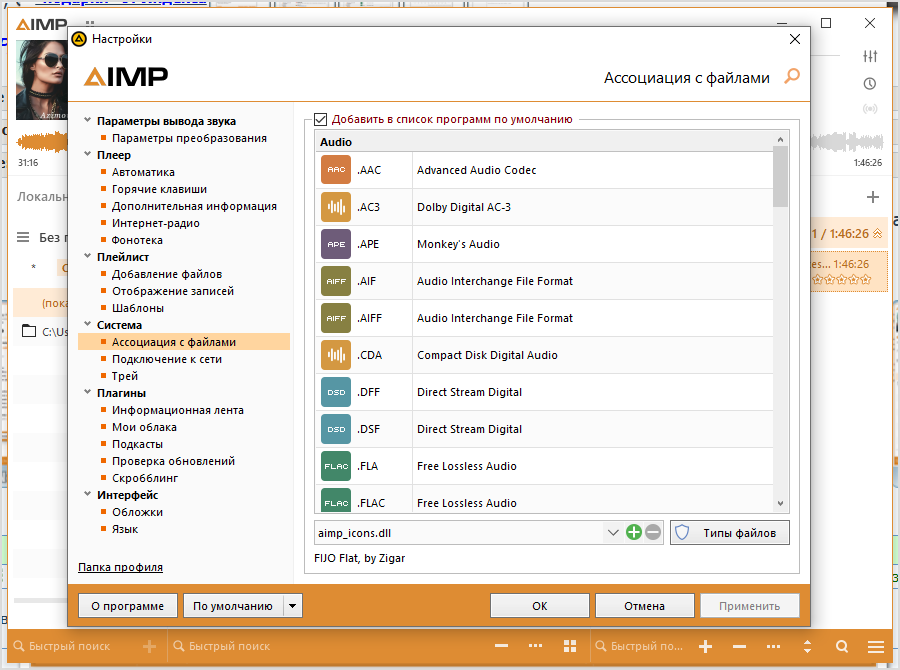Click the playlist hamburger menu icon in main window
Image resolution: width=900 pixels, height=670 pixels.
(23, 237)
